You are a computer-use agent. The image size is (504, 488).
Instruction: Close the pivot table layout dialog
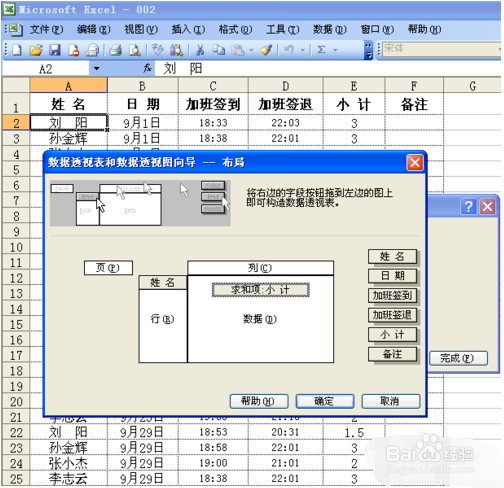point(415,163)
